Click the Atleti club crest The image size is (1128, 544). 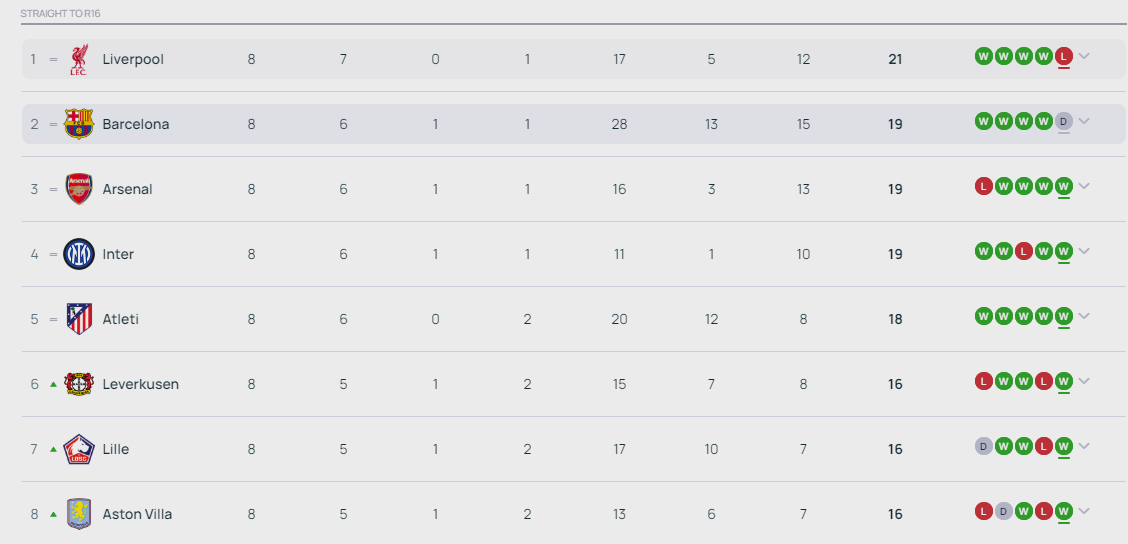point(79,319)
